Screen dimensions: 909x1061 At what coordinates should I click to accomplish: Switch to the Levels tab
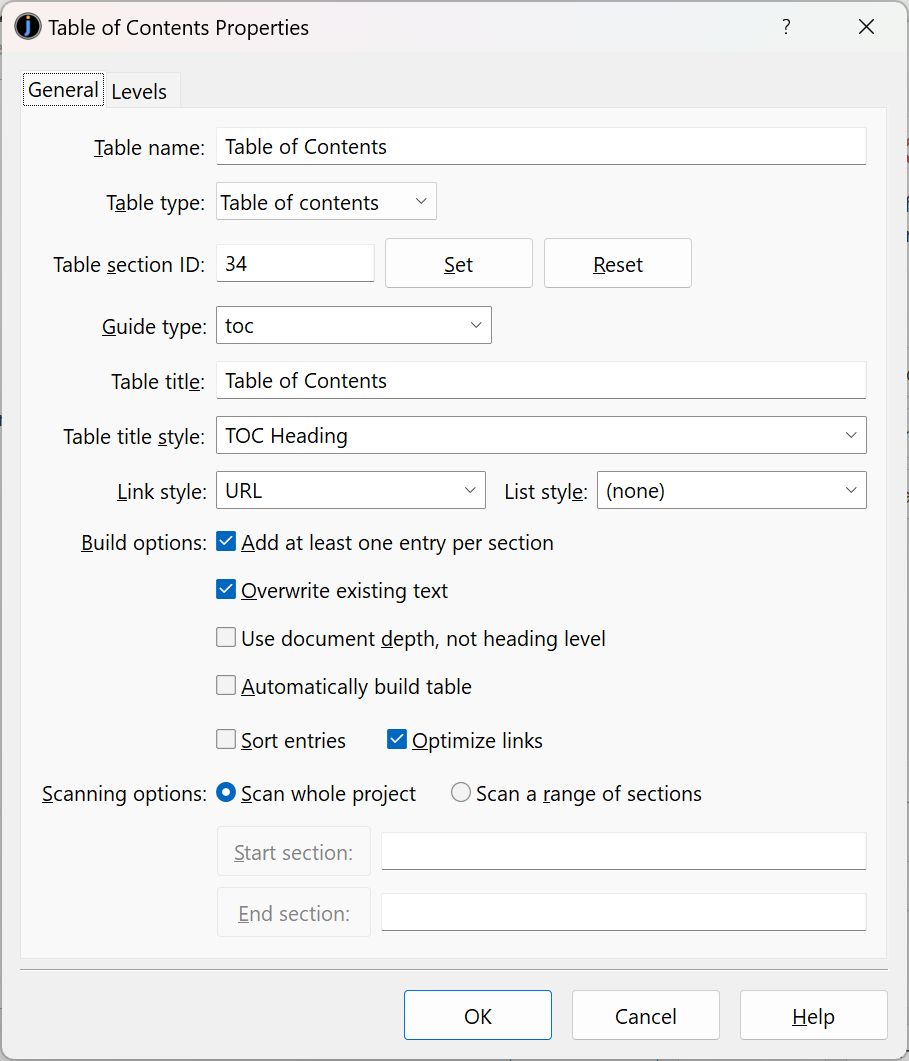point(139,91)
